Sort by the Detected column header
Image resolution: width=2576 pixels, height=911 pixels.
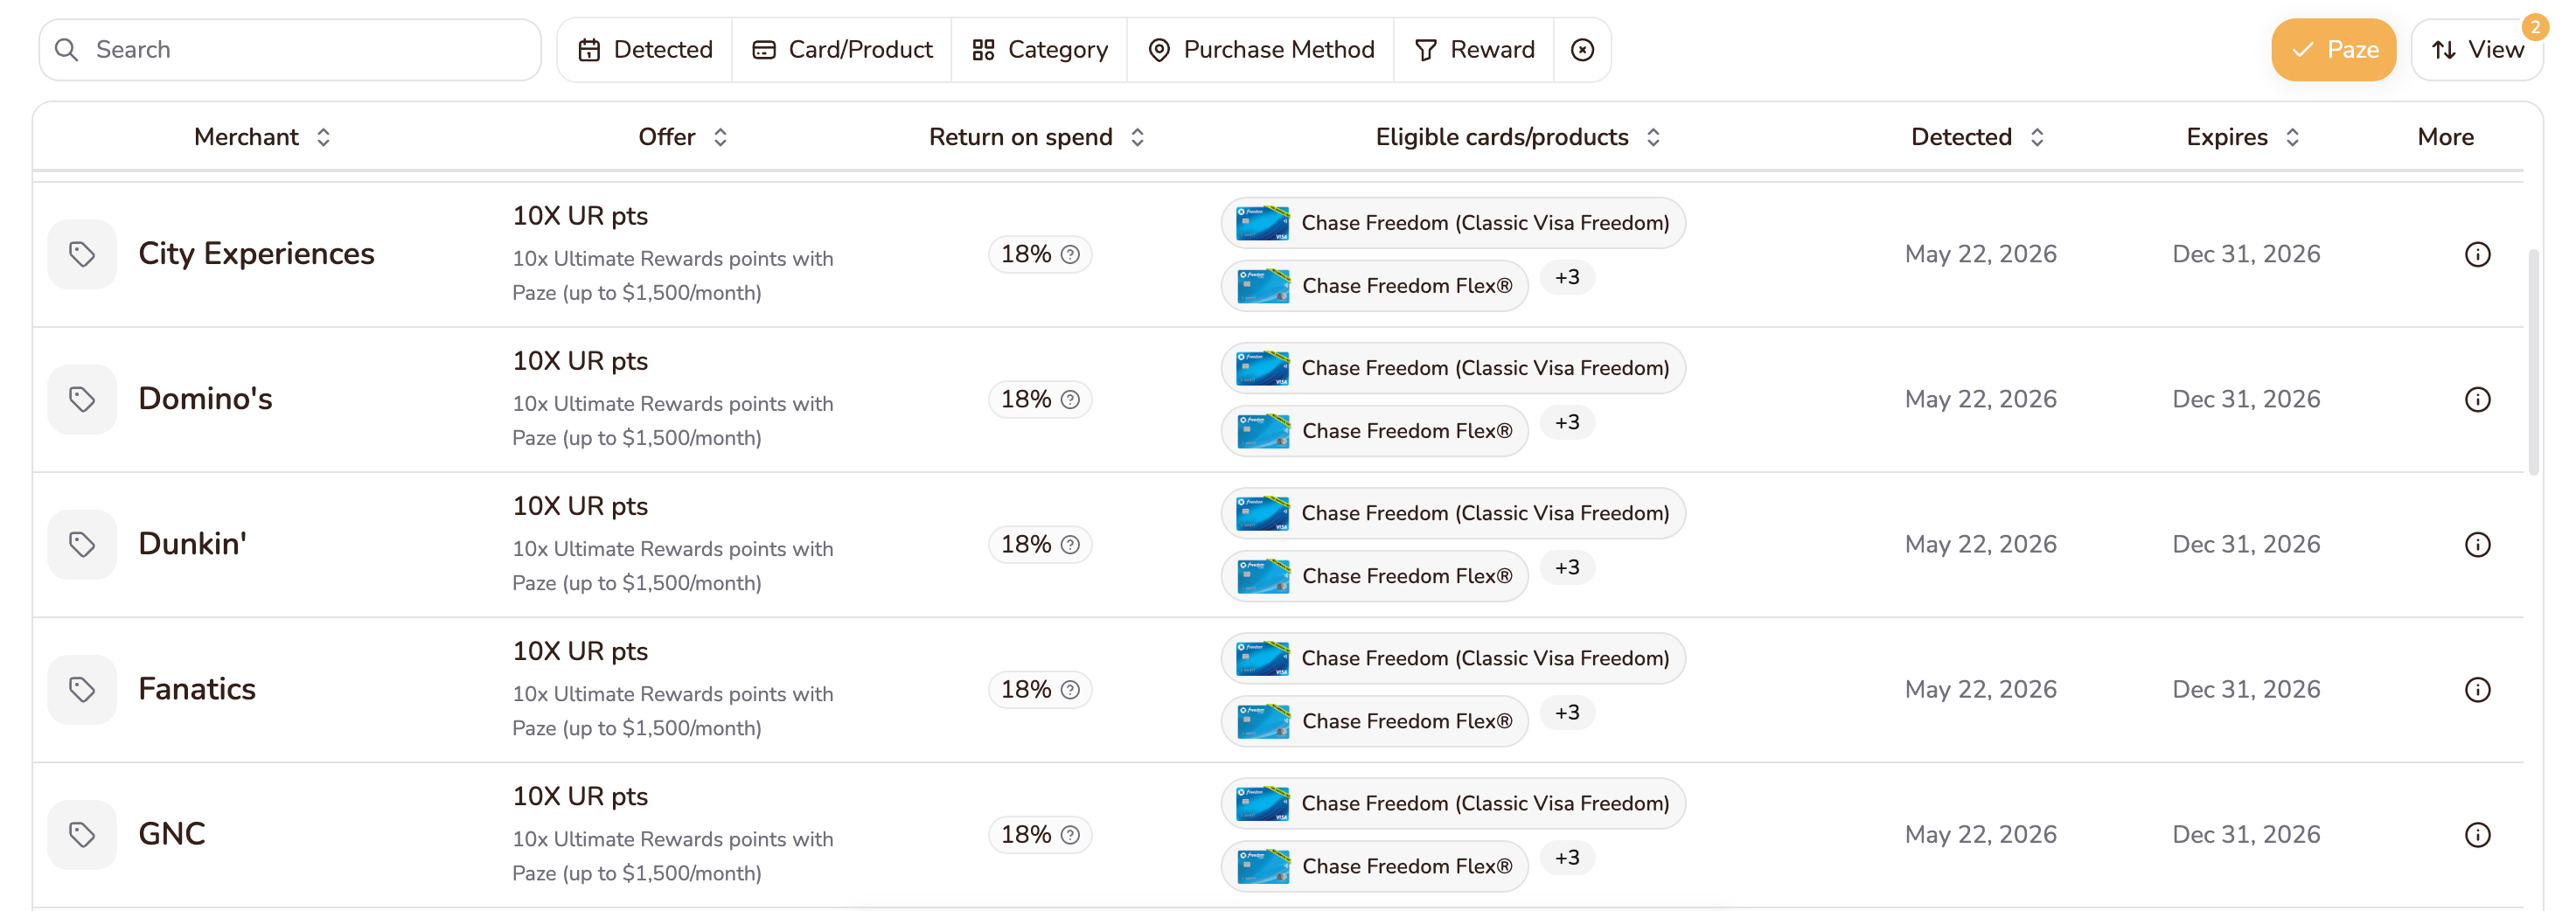pos(1978,137)
